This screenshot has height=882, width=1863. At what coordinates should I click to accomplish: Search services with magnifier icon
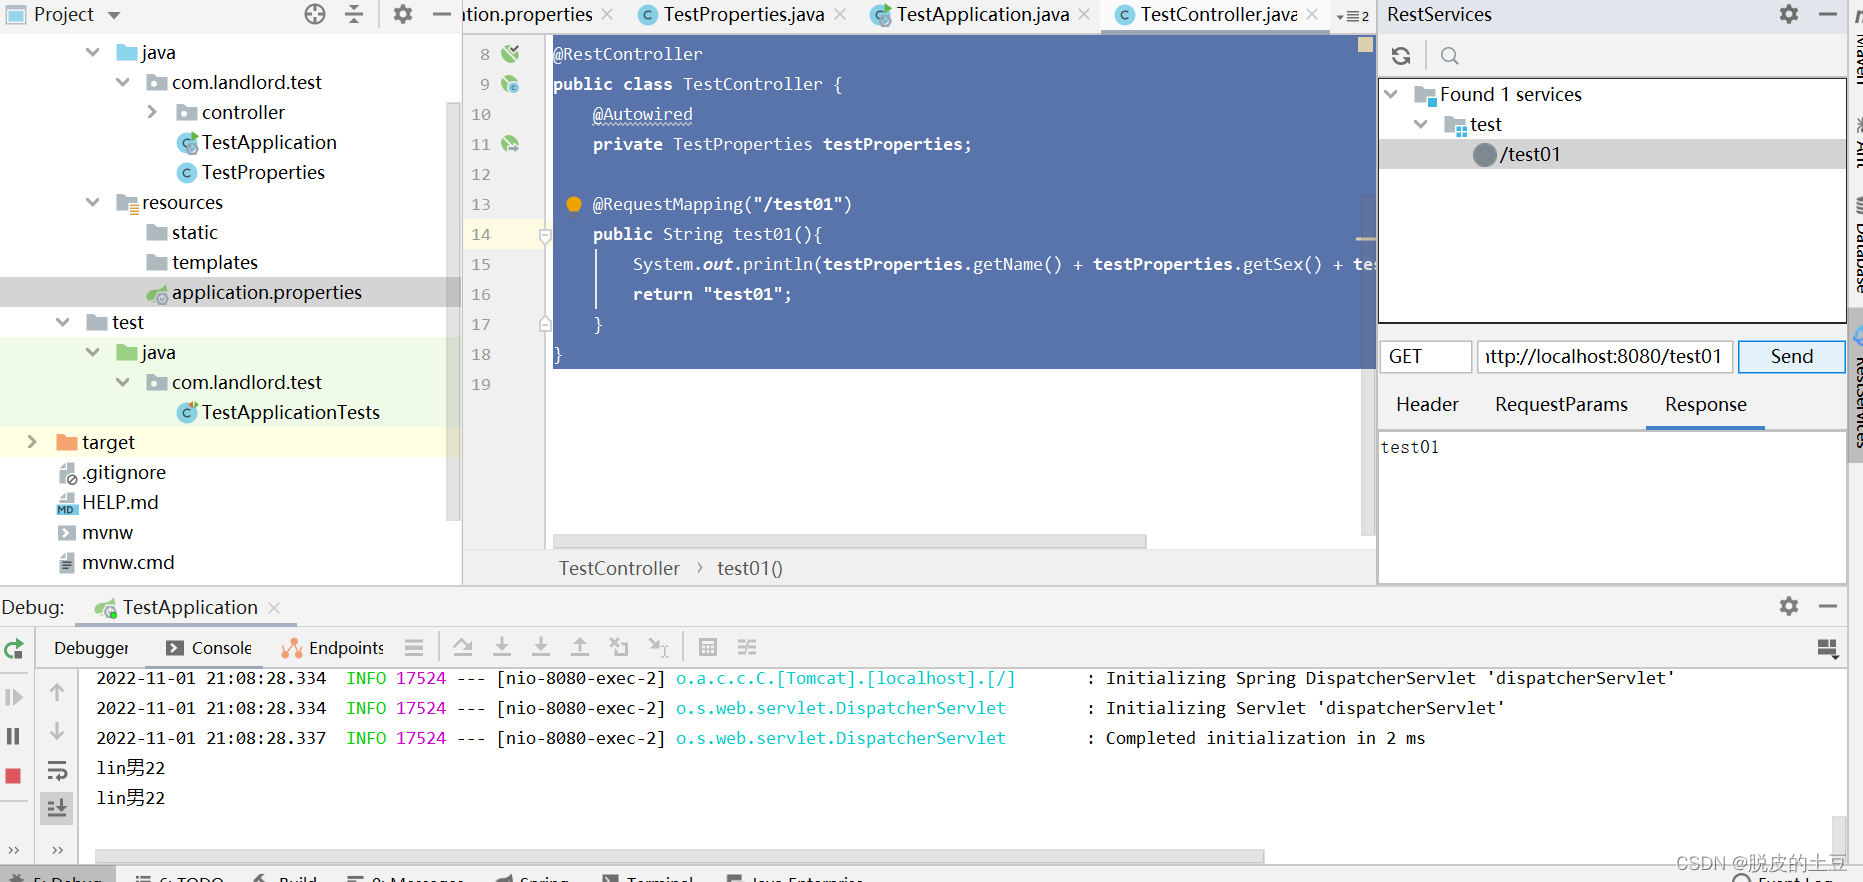point(1449,56)
